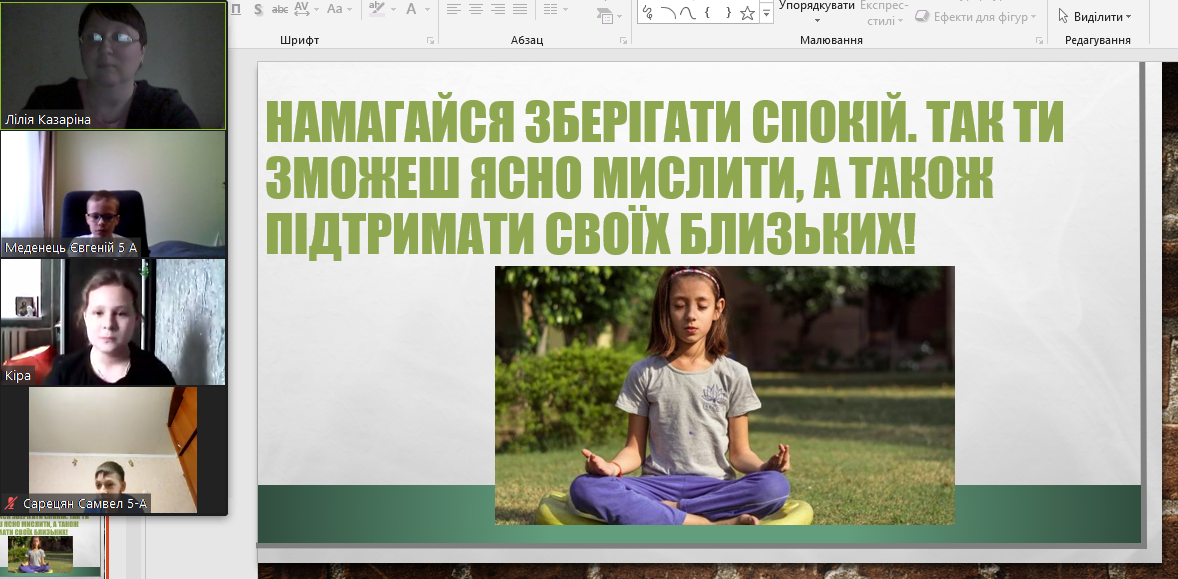Toggle underline formatting in Шрифт group
The width and height of the screenshot is (1178, 579).
coord(236,9)
